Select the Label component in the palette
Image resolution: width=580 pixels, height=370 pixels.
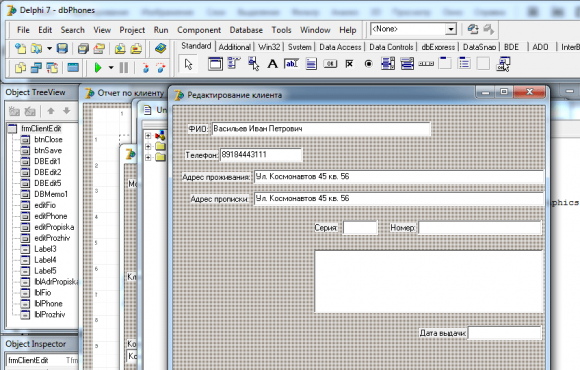273,64
